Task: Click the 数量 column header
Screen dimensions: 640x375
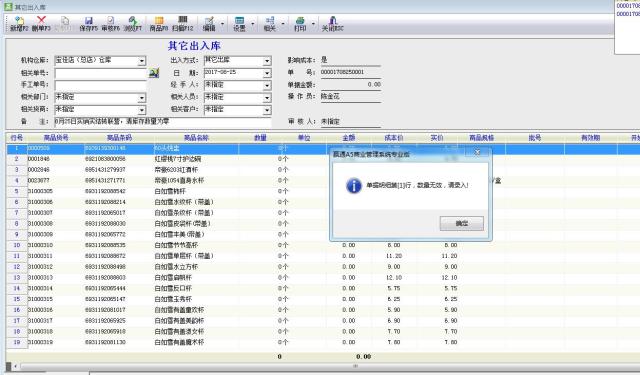Action: point(260,138)
